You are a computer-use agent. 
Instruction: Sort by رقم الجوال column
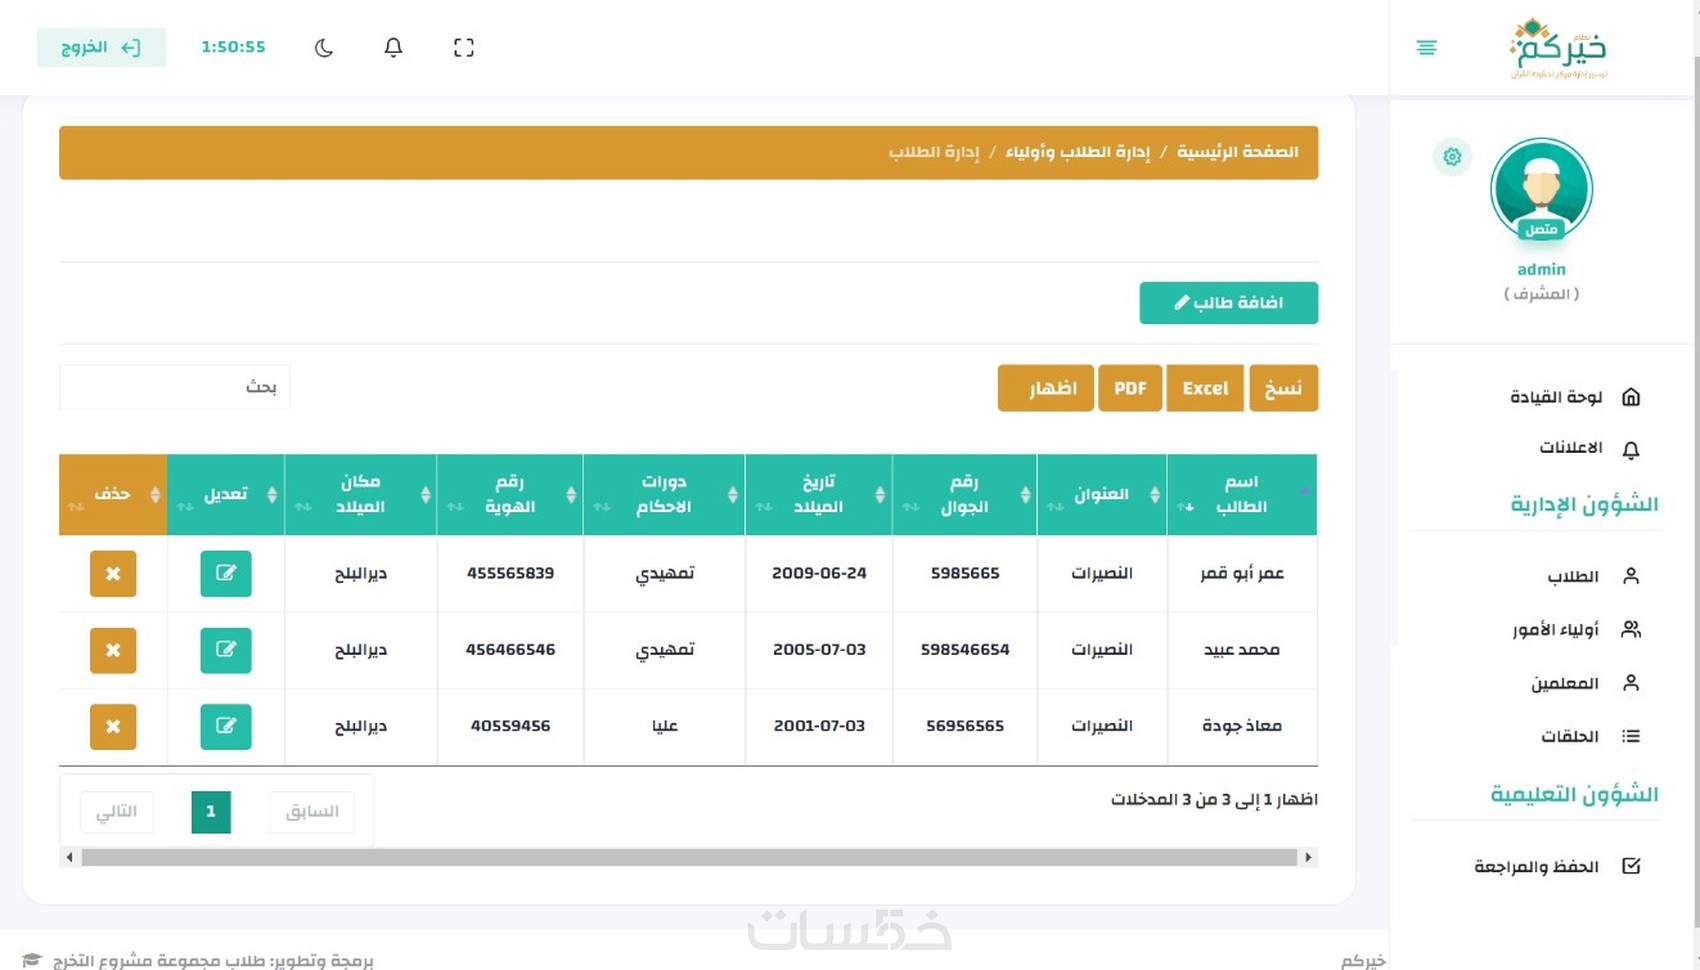(x=965, y=494)
